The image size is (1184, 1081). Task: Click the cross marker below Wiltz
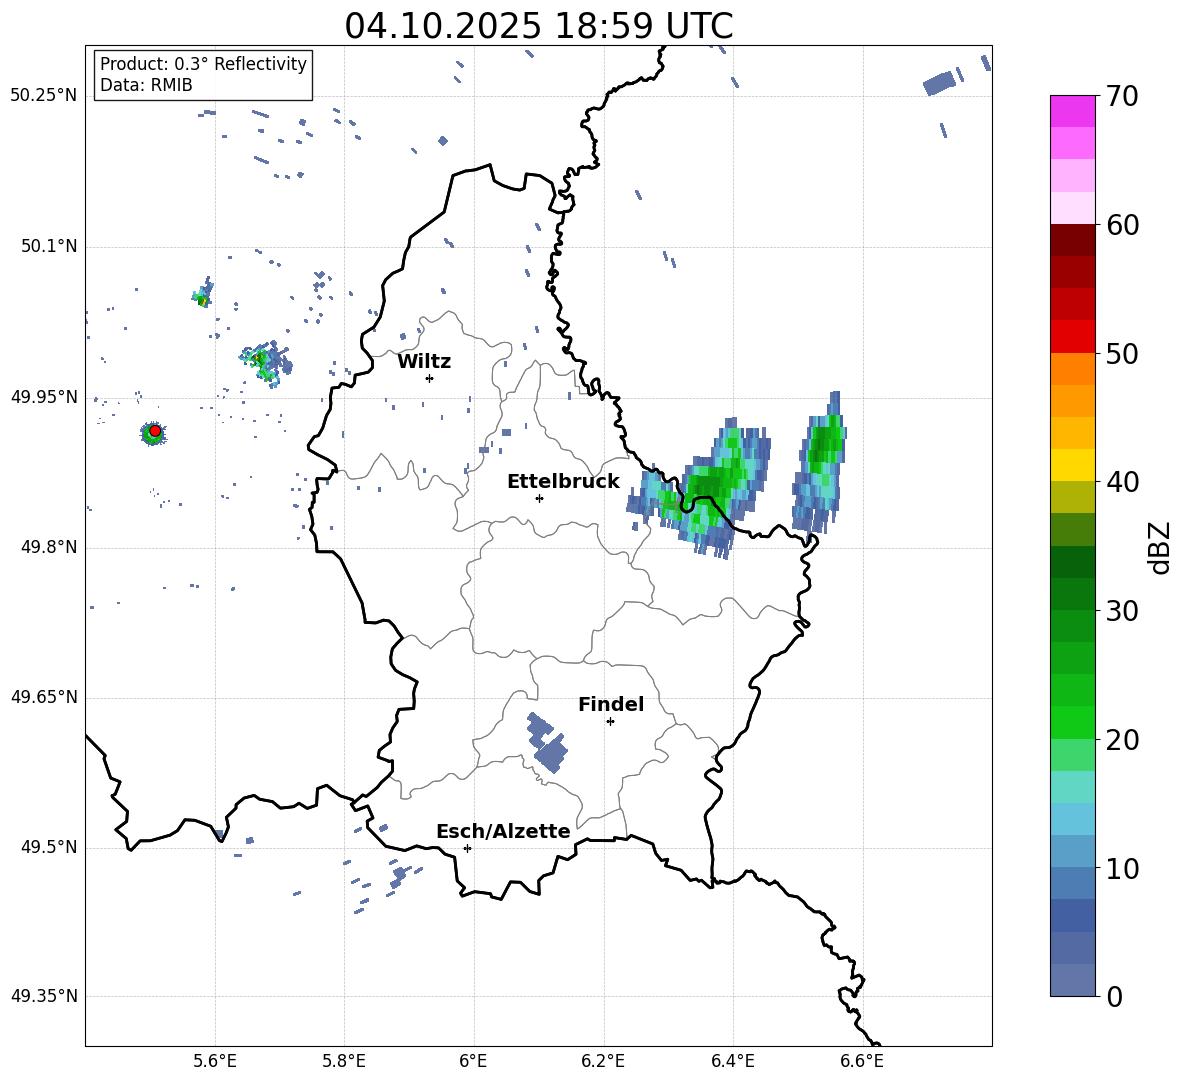pyautogui.click(x=429, y=378)
